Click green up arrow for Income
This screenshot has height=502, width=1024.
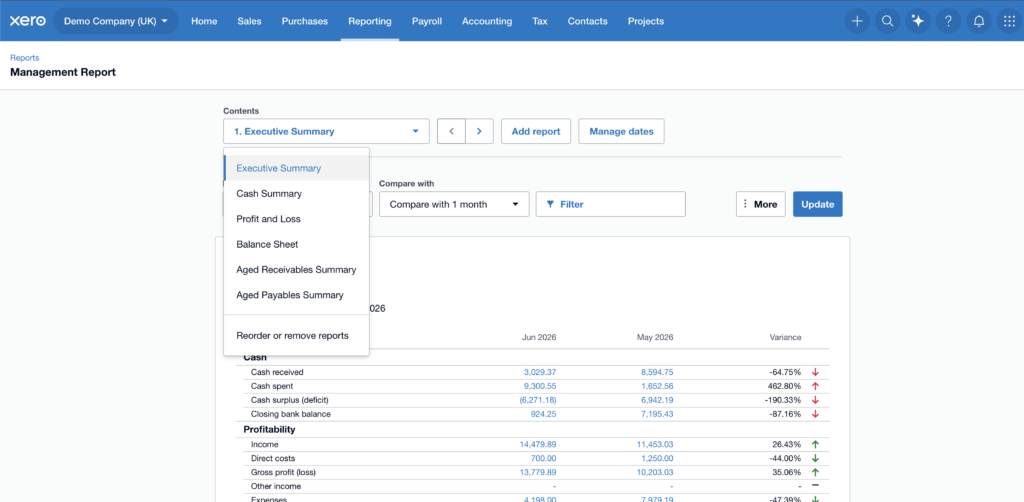click(x=815, y=445)
